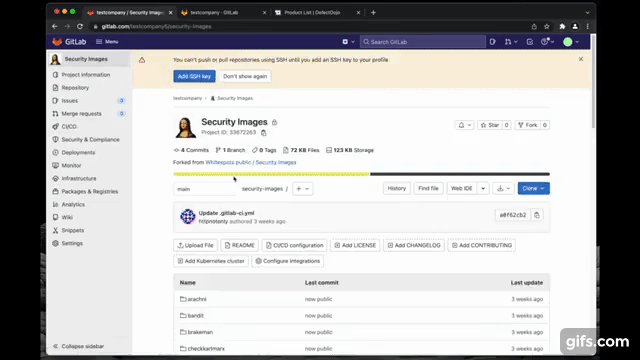The width and height of the screenshot is (640, 360).
Task: Star the Security Images project
Action: (x=490, y=125)
